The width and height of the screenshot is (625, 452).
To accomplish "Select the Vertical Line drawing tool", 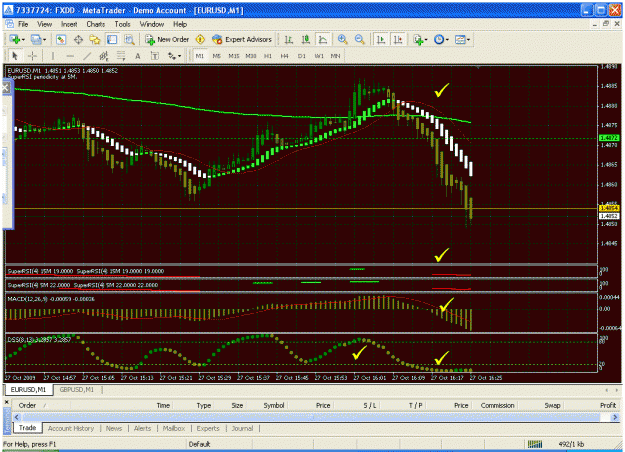I will [x=52, y=56].
